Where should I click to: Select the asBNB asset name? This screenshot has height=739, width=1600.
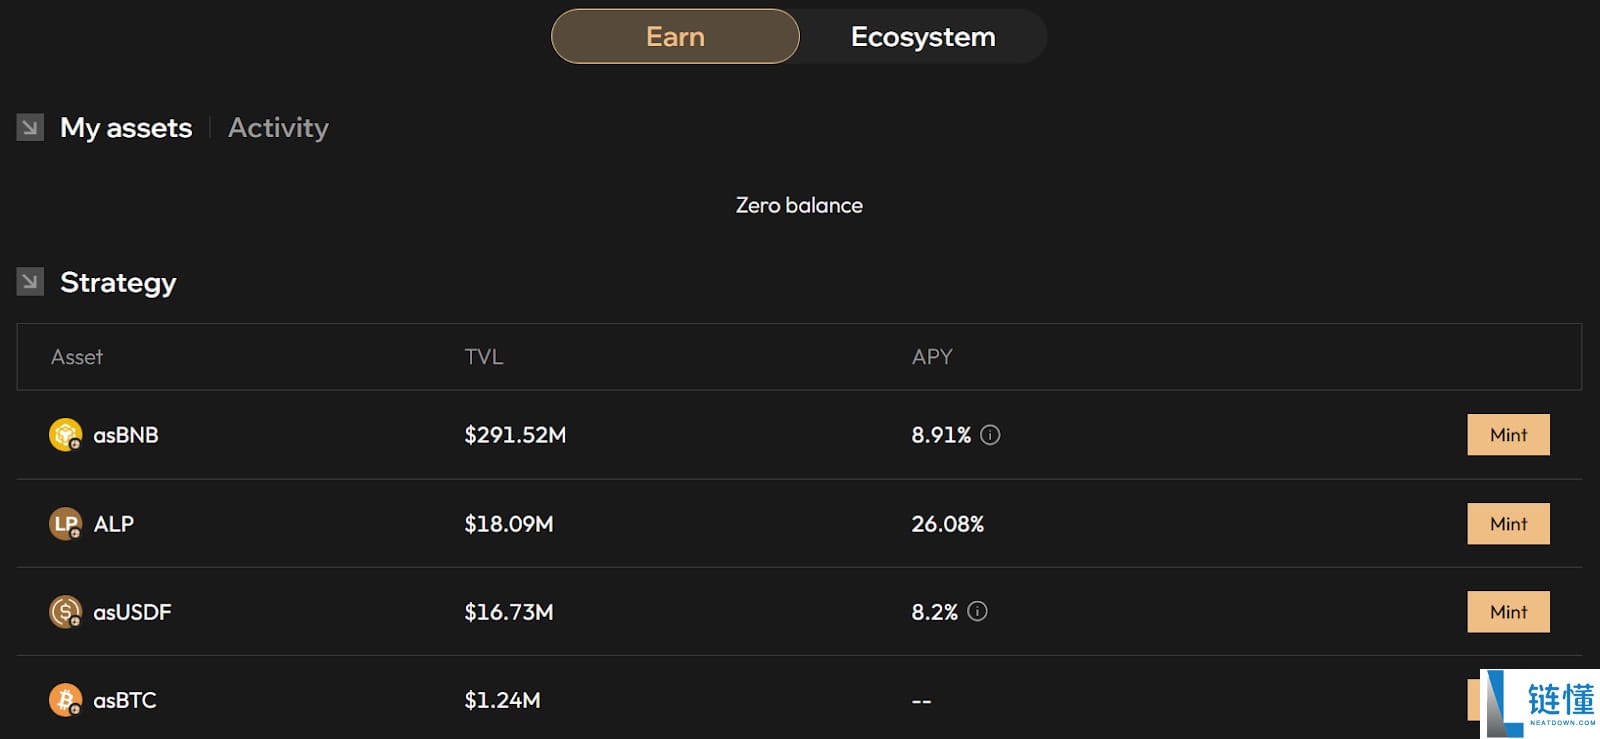click(x=126, y=435)
